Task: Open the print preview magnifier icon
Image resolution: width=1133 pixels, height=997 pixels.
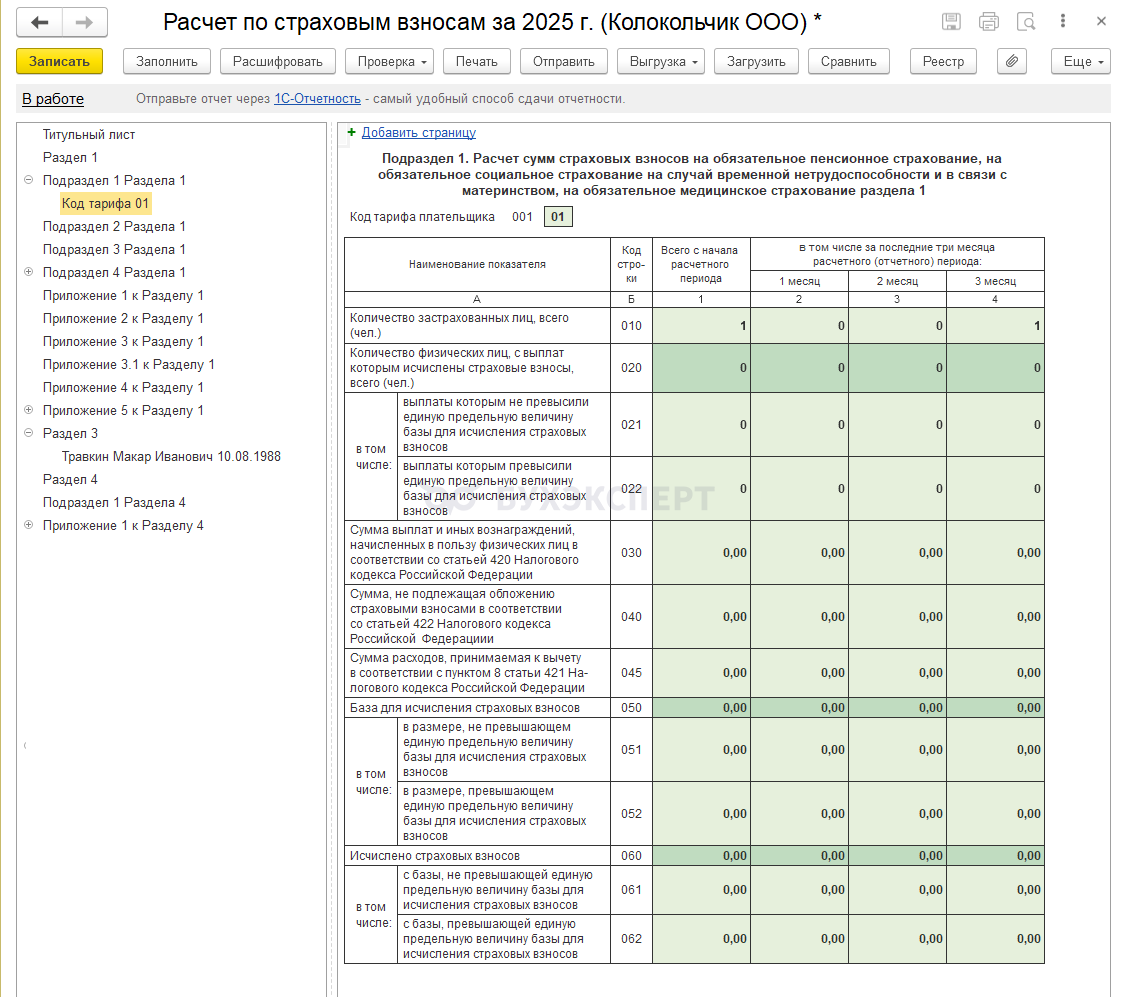Action: [x=1026, y=22]
